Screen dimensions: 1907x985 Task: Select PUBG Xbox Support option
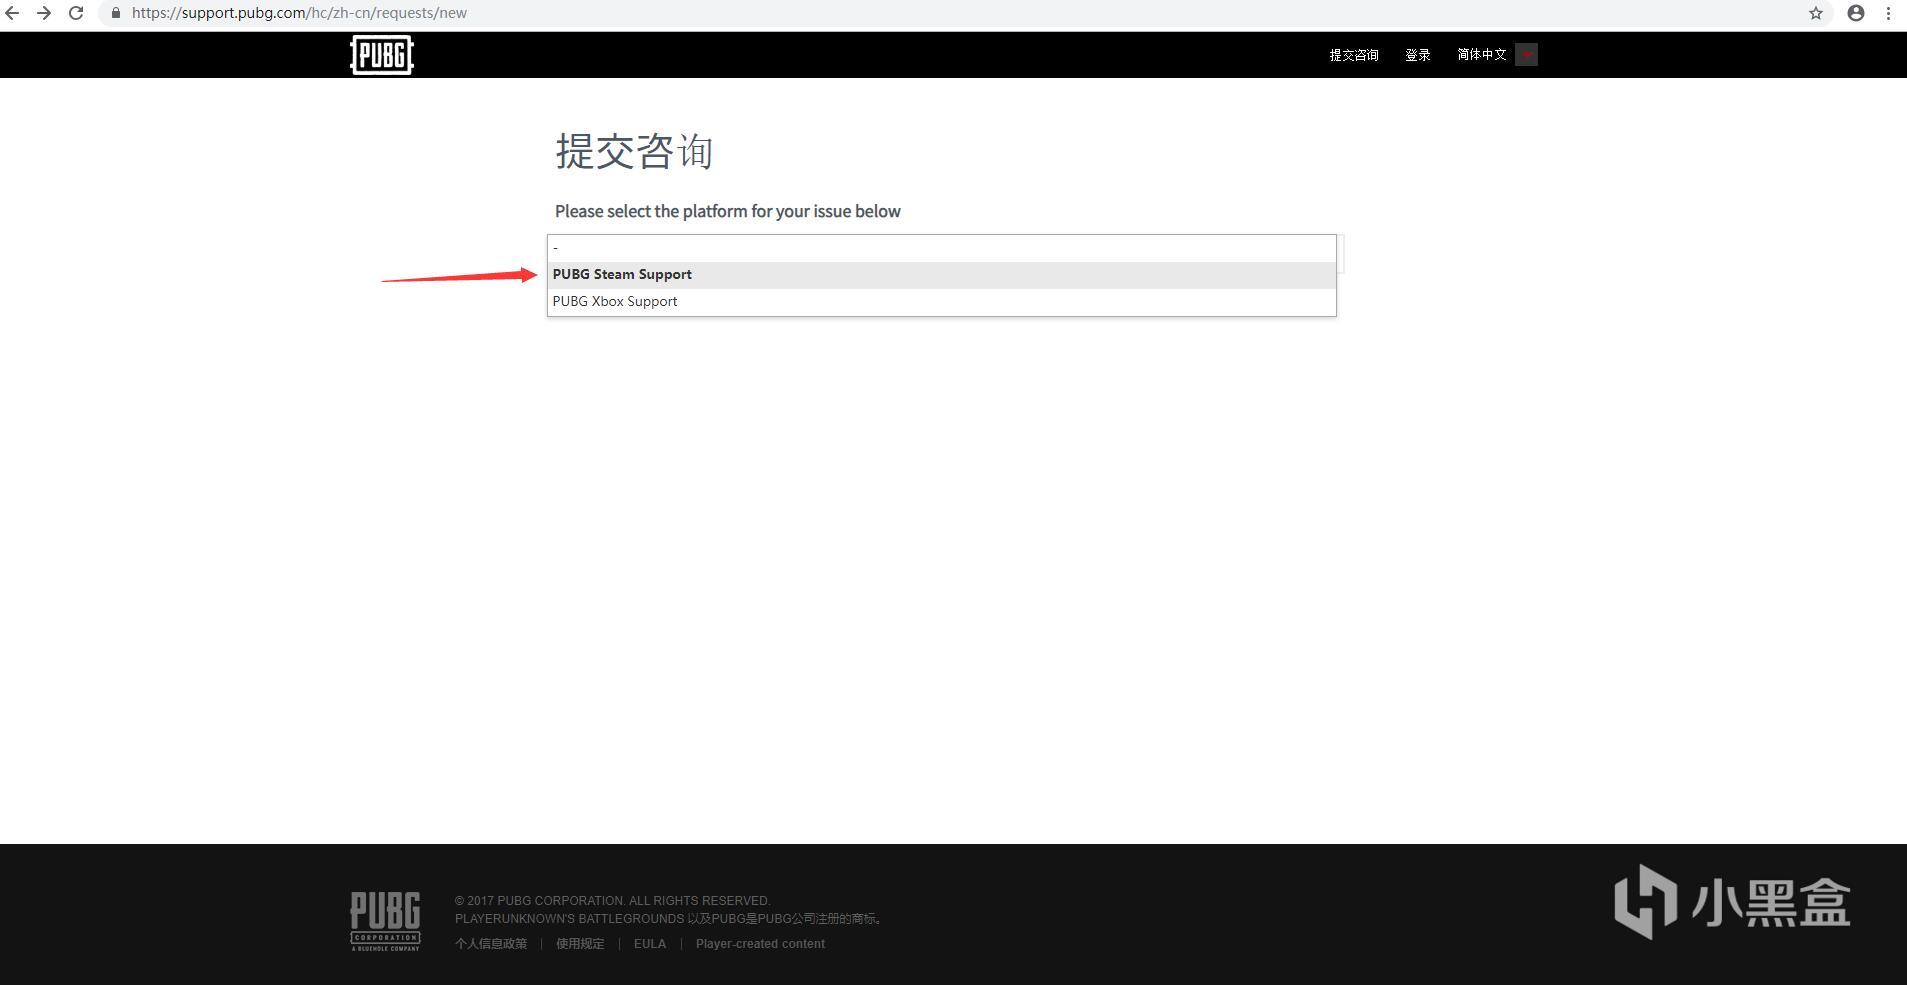pos(615,301)
